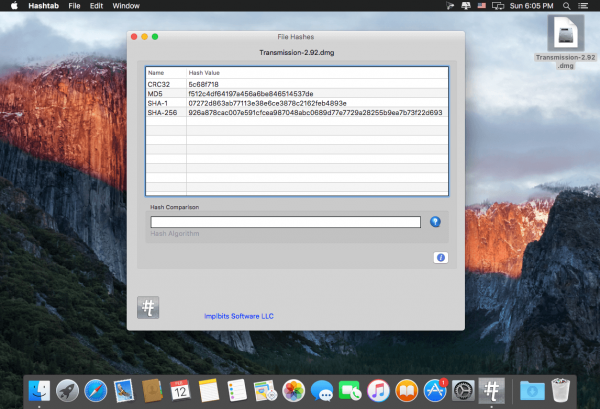Open the File menu
Screen dimensions: 600x409
74,6
